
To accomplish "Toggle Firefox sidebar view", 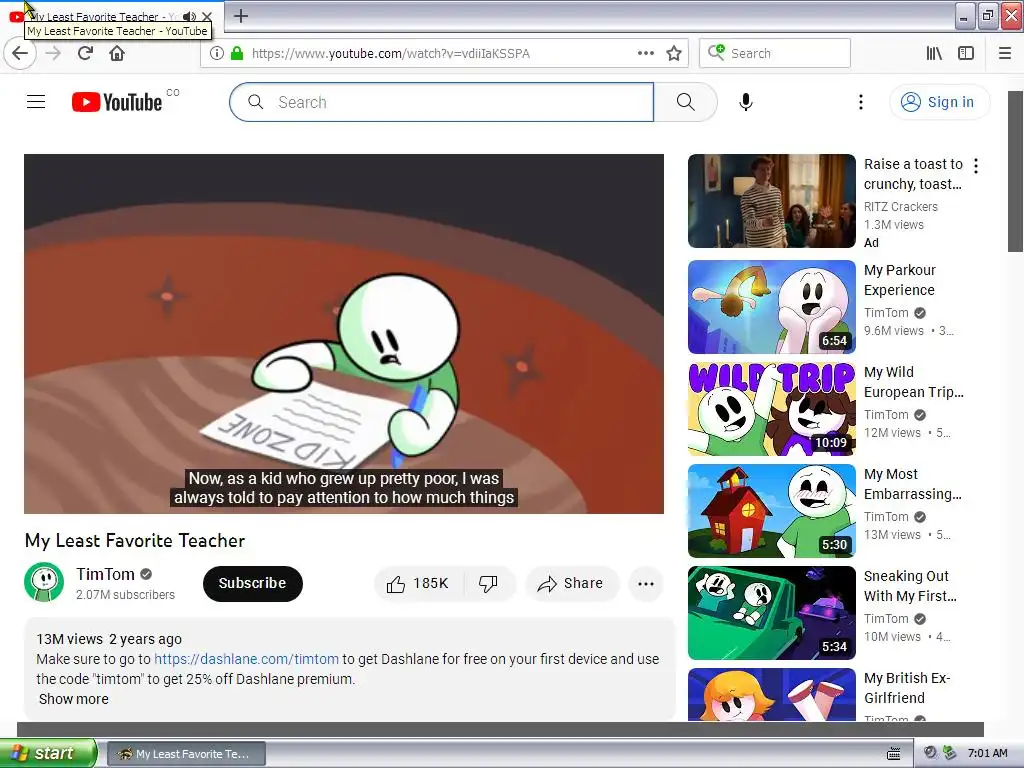I will point(966,54).
